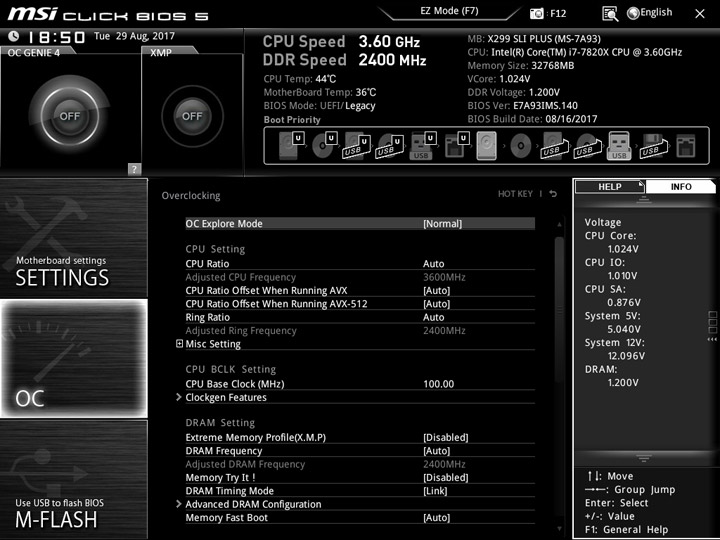Viewport: 720px width, 540px height.
Task: Click the BIOS Ver E7A93IMS.140 text
Action: point(523,106)
